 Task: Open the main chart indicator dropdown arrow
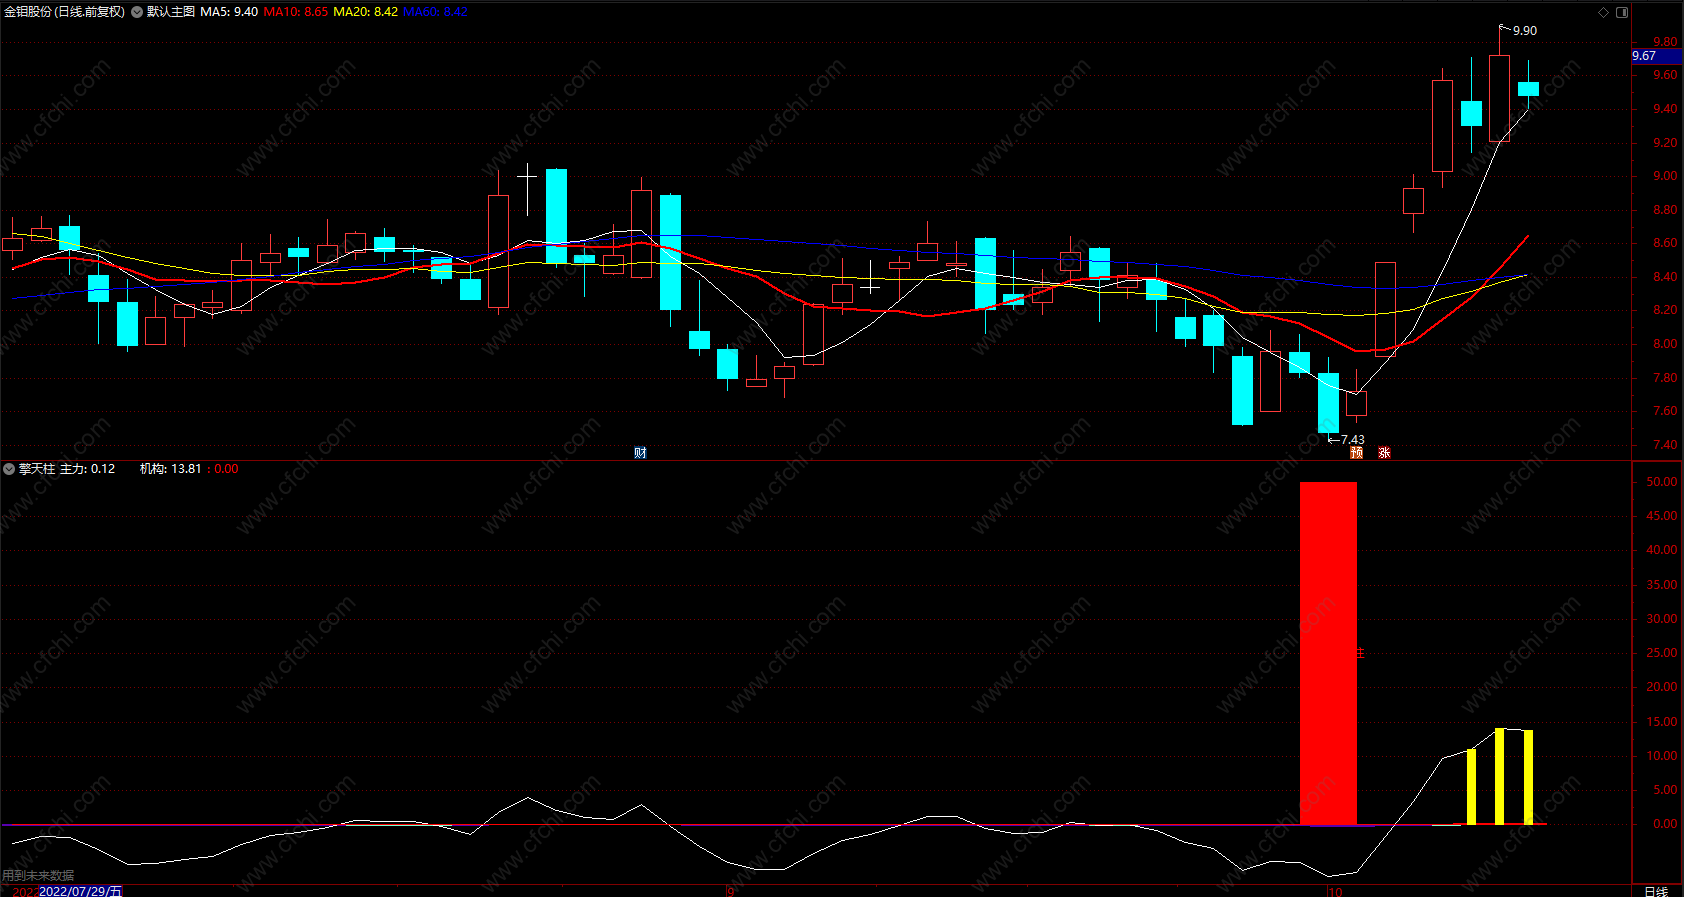pyautogui.click(x=137, y=12)
